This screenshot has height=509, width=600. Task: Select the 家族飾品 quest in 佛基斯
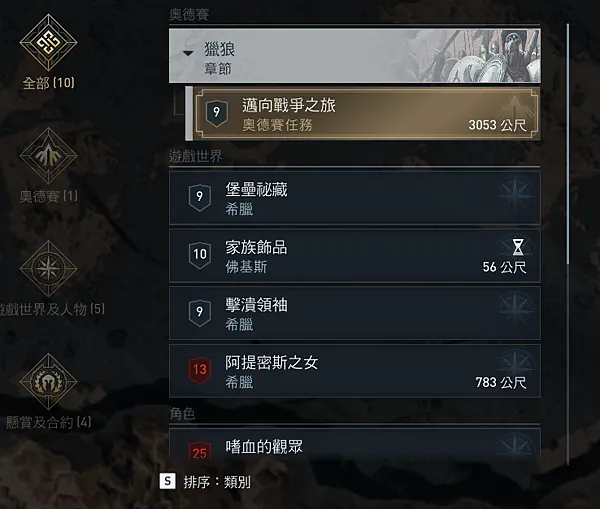355,256
